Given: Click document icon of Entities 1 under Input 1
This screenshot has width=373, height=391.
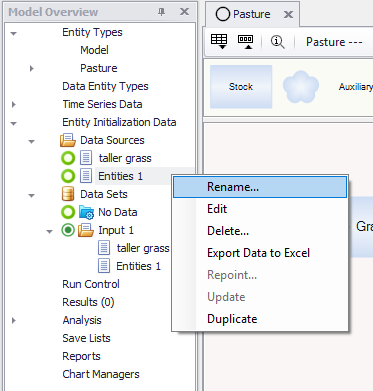Looking at the screenshot, I should coord(104,266).
